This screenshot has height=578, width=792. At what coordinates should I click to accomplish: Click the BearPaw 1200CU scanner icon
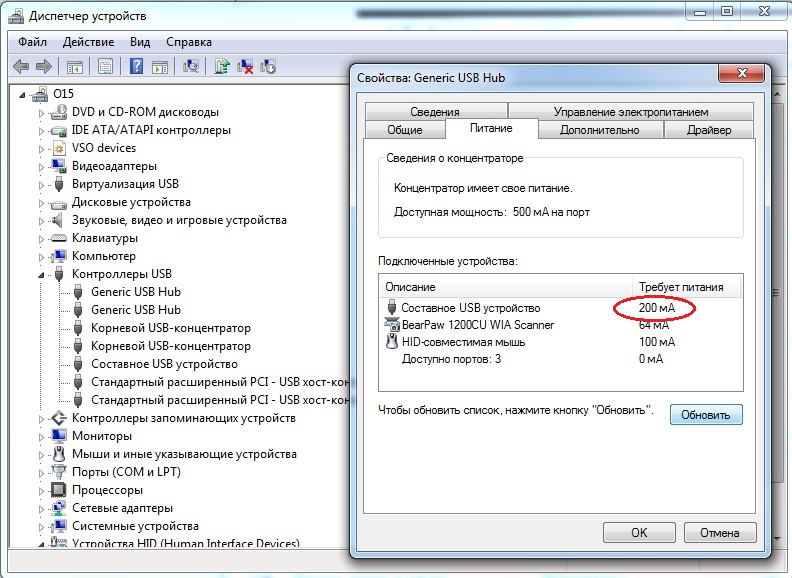pyautogui.click(x=392, y=324)
